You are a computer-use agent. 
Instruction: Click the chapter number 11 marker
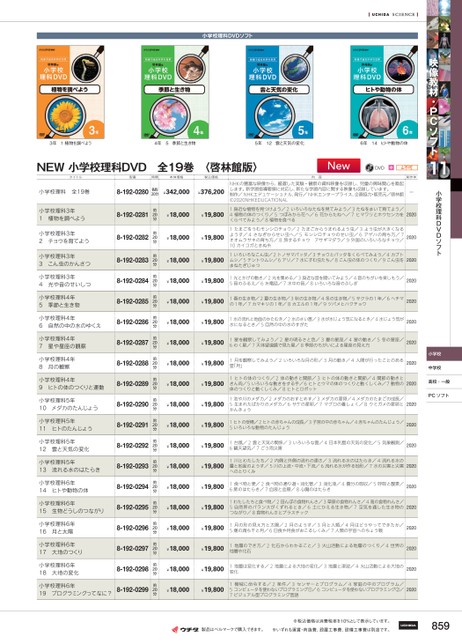(x=438, y=170)
